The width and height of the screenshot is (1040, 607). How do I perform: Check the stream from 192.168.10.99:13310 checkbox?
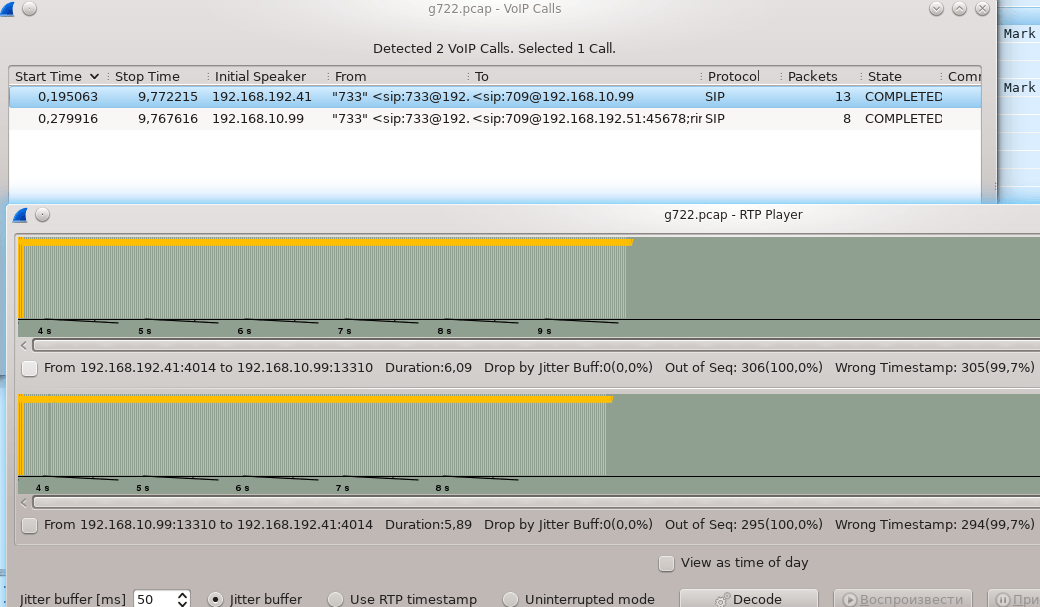click(29, 525)
